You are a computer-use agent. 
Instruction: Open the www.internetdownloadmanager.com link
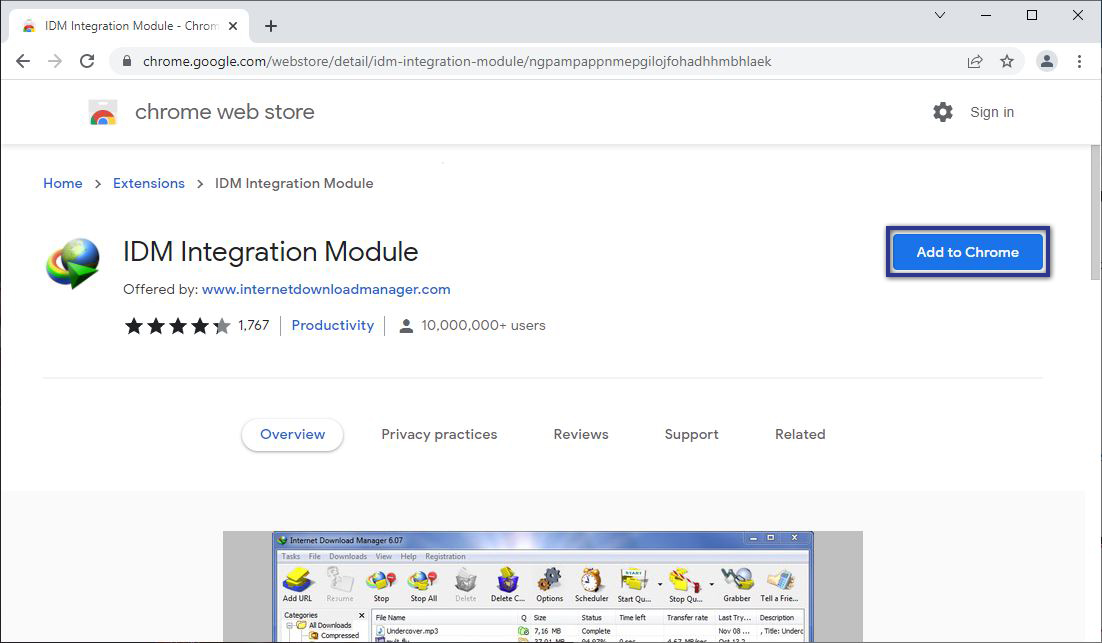pyautogui.click(x=325, y=289)
